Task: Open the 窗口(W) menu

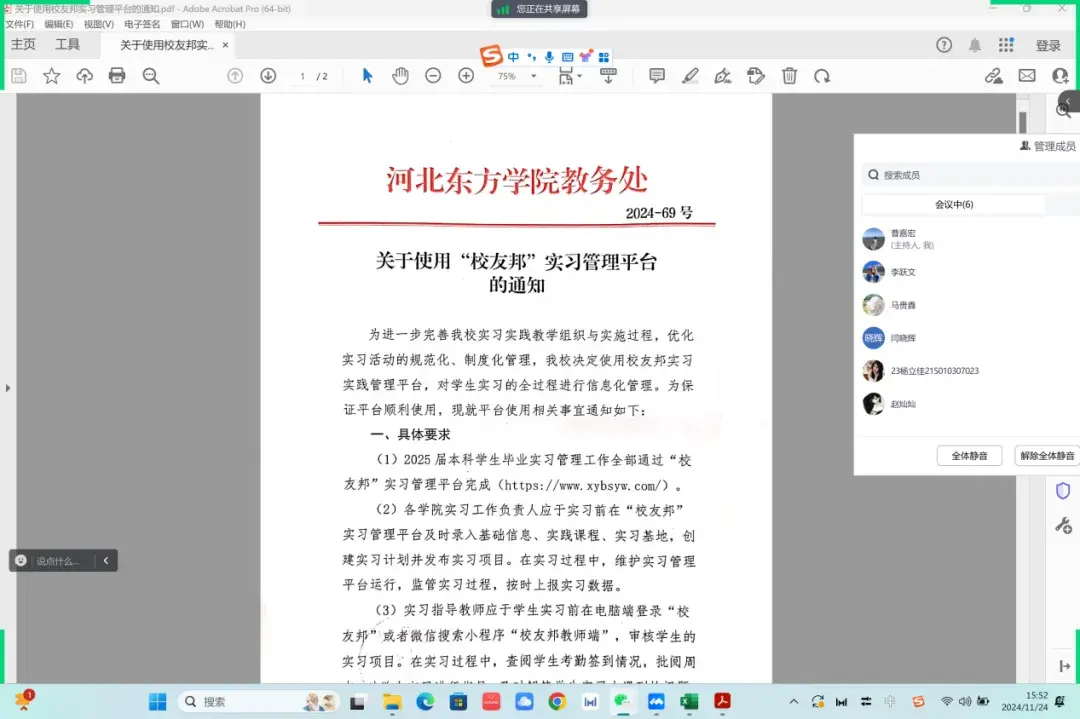Action: 187,24
